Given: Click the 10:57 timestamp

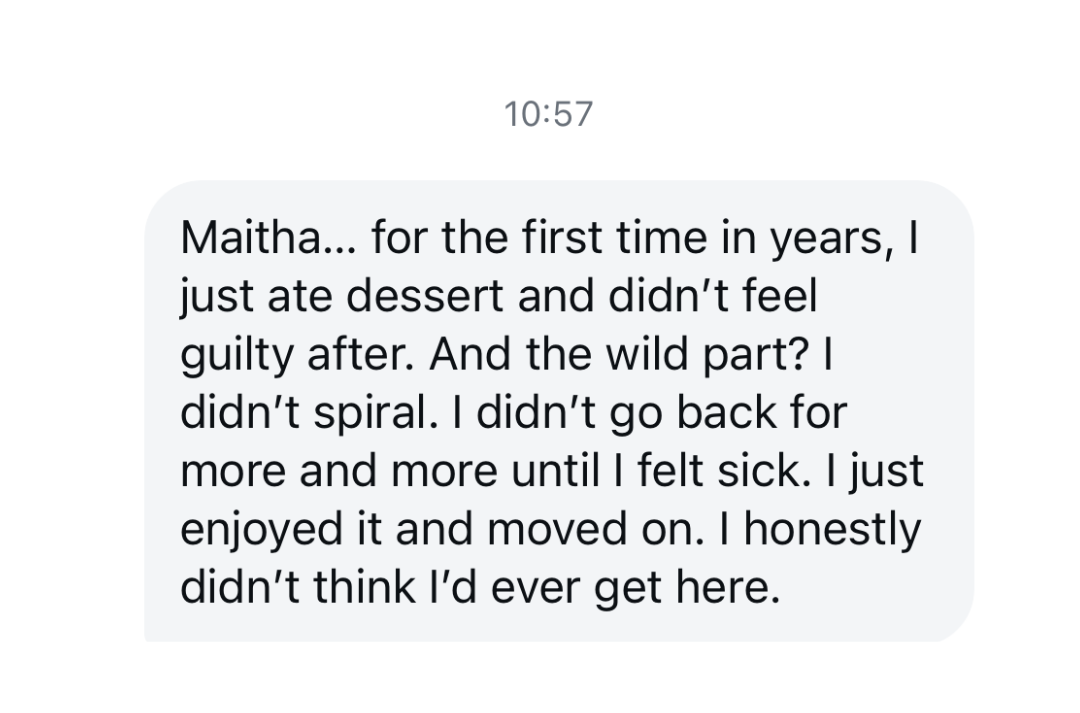Looking at the screenshot, I should pos(549,114).
